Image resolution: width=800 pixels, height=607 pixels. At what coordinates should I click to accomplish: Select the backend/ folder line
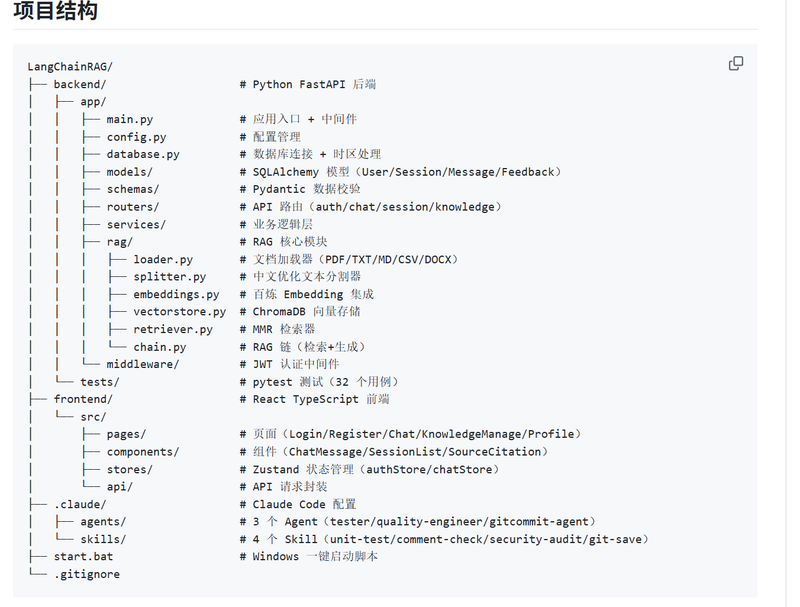click(x=80, y=84)
